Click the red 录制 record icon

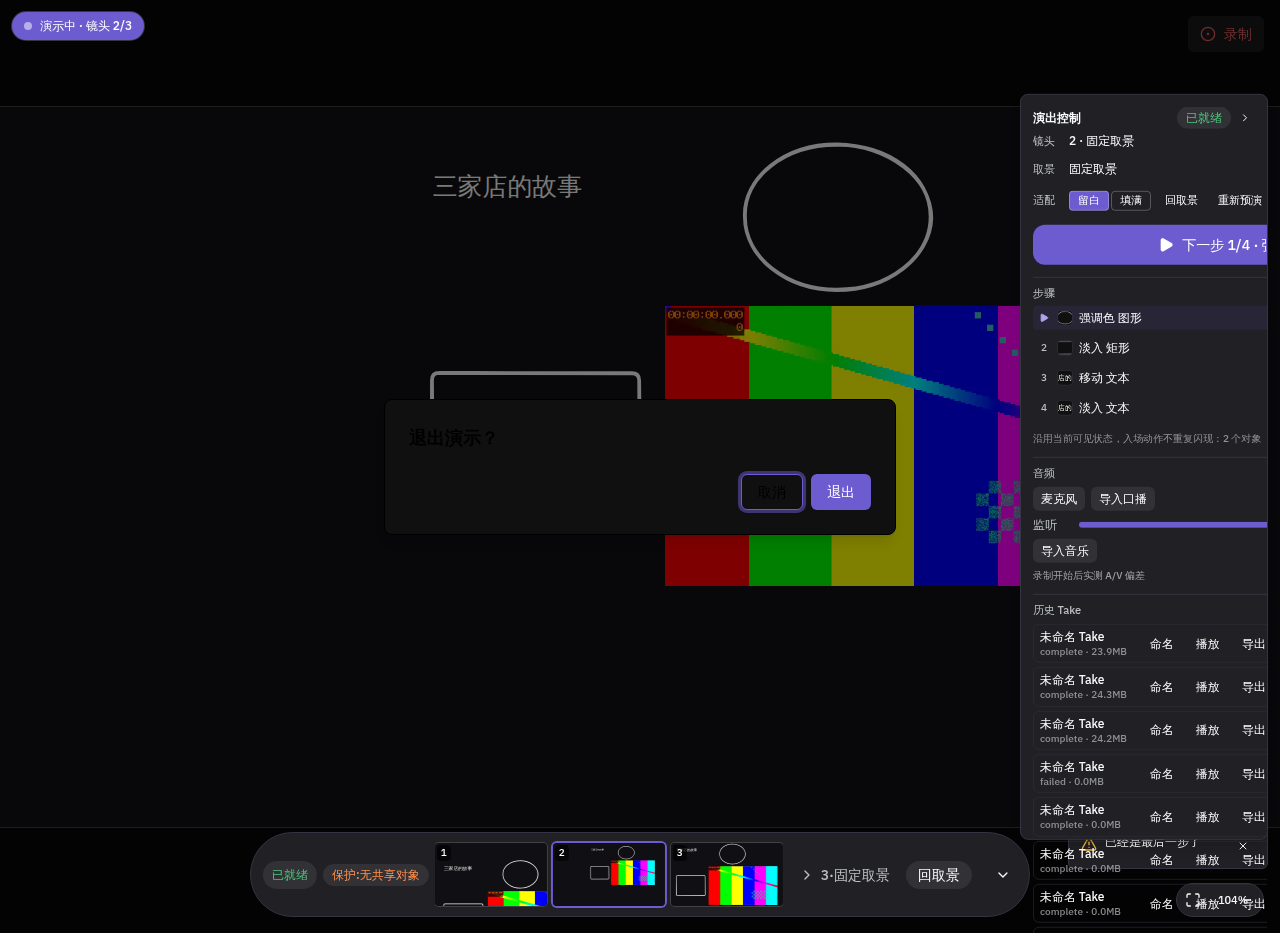[1208, 34]
